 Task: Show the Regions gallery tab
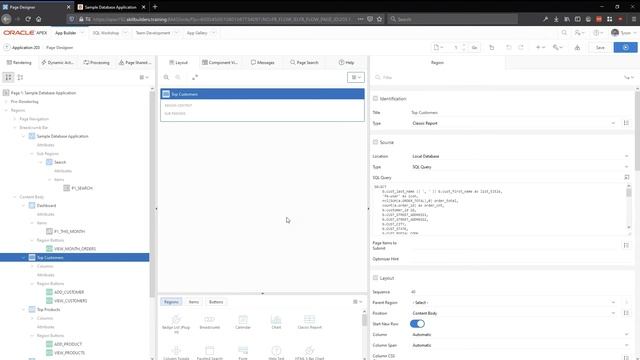pyautogui.click(x=171, y=302)
